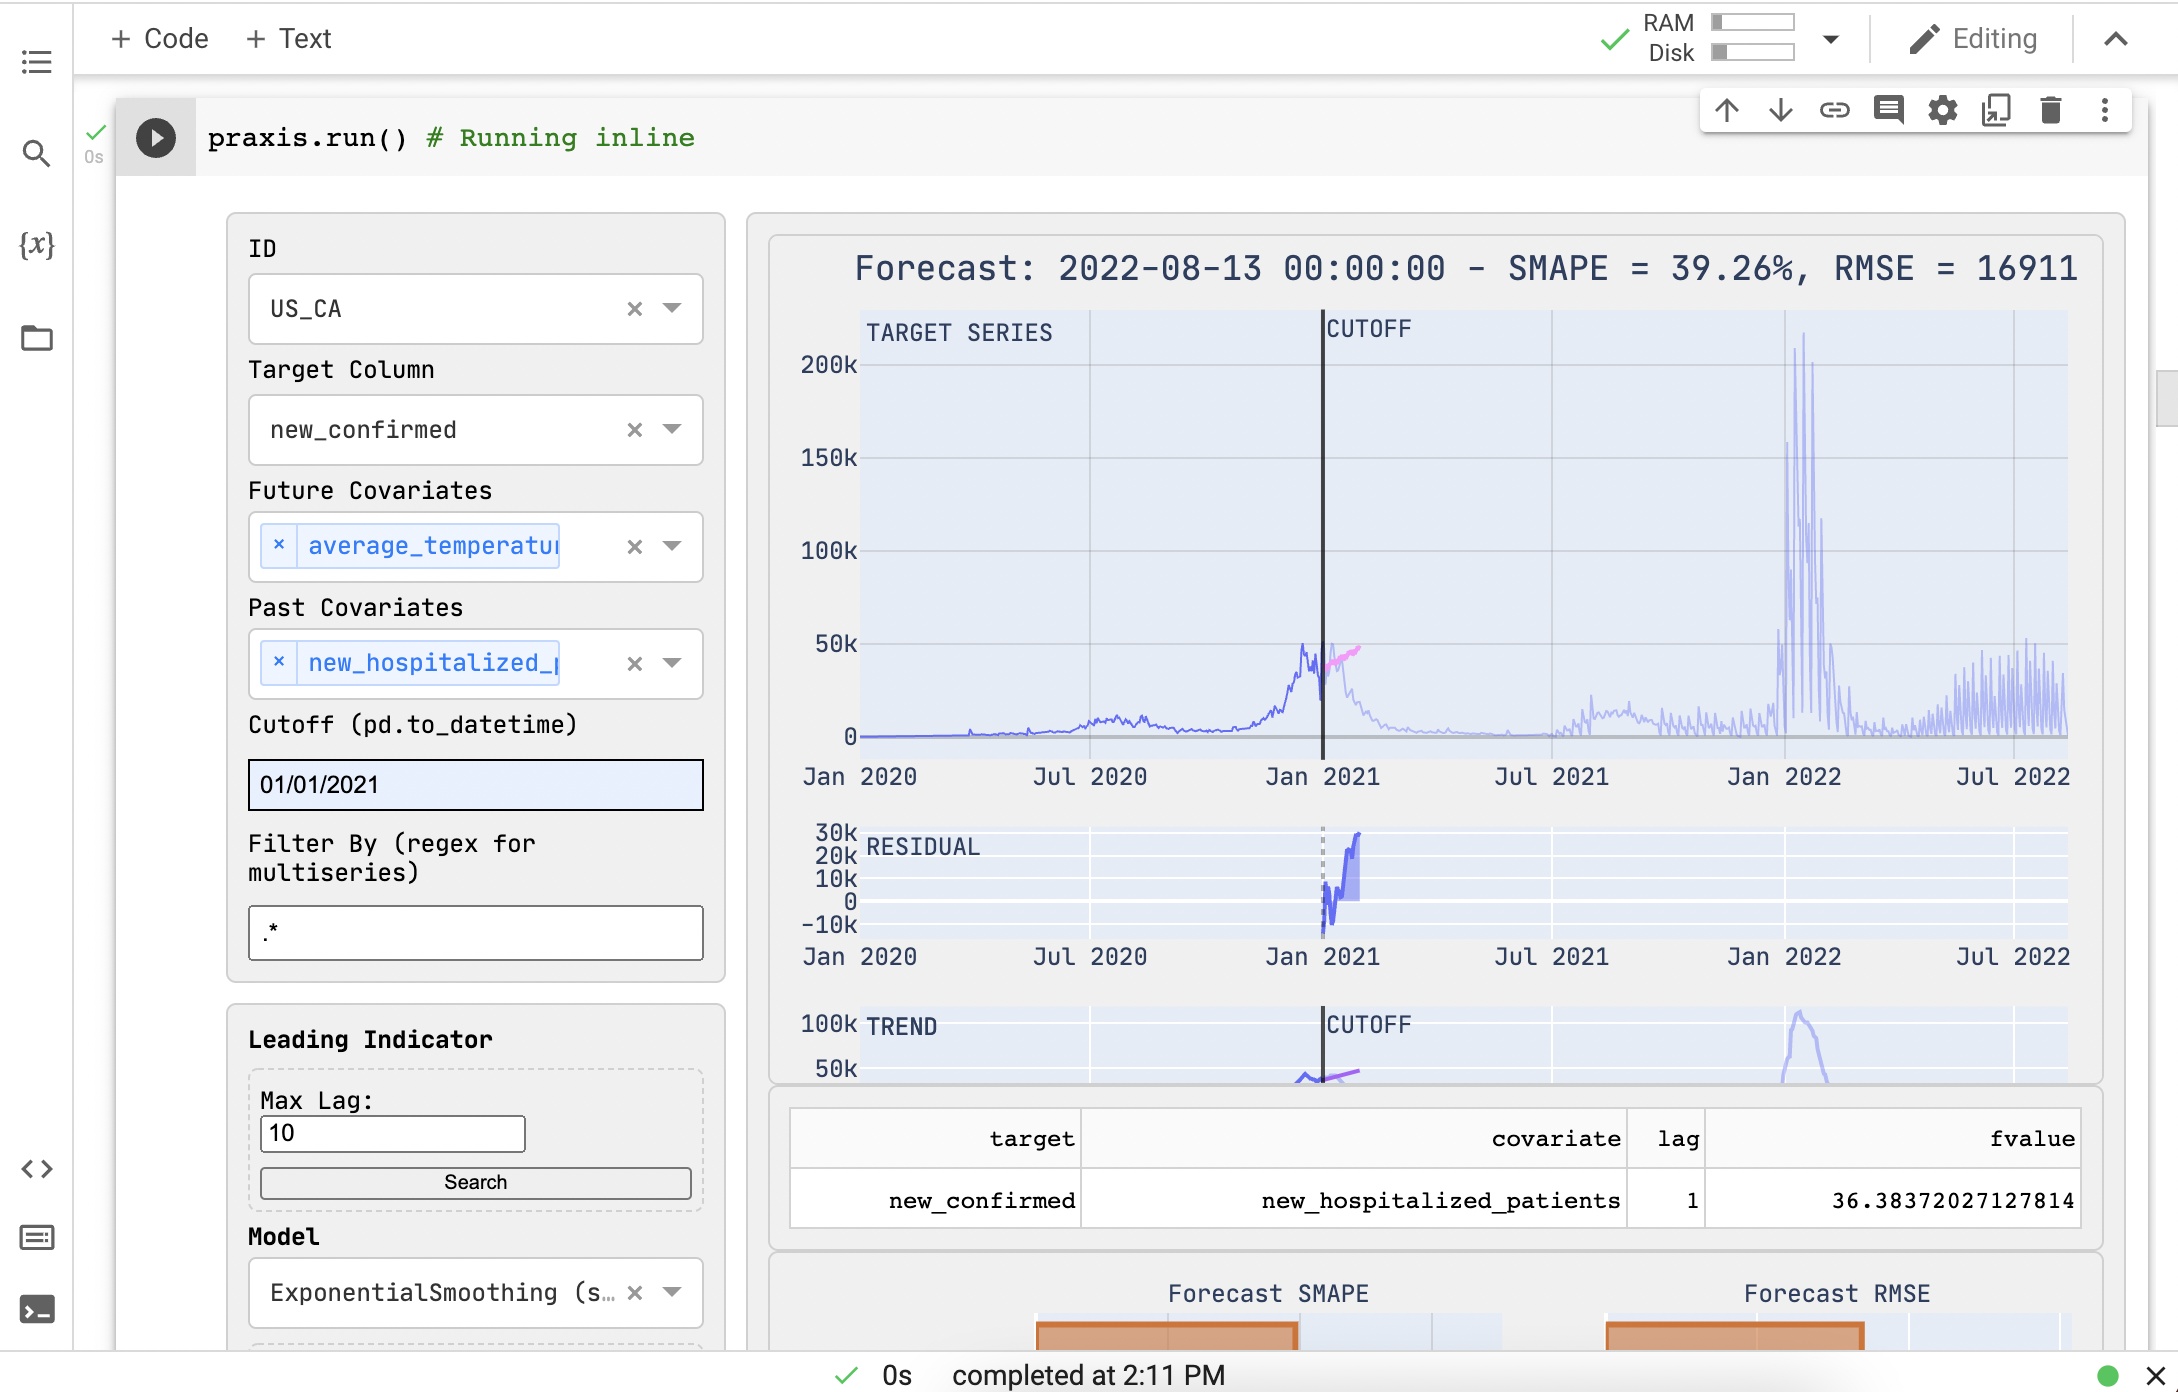Click the page scrollbar on right edge

[x=2167, y=398]
